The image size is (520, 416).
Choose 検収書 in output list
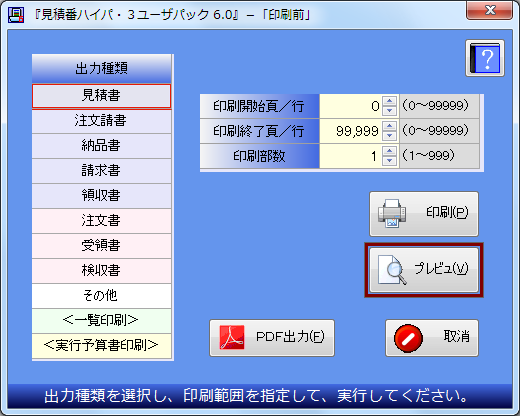coord(102,271)
